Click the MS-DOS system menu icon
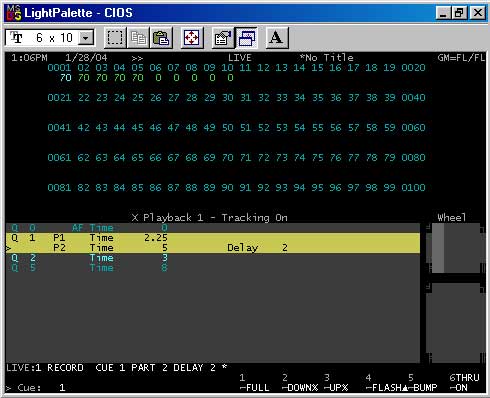This screenshot has height=398, width=490. (x=14, y=13)
